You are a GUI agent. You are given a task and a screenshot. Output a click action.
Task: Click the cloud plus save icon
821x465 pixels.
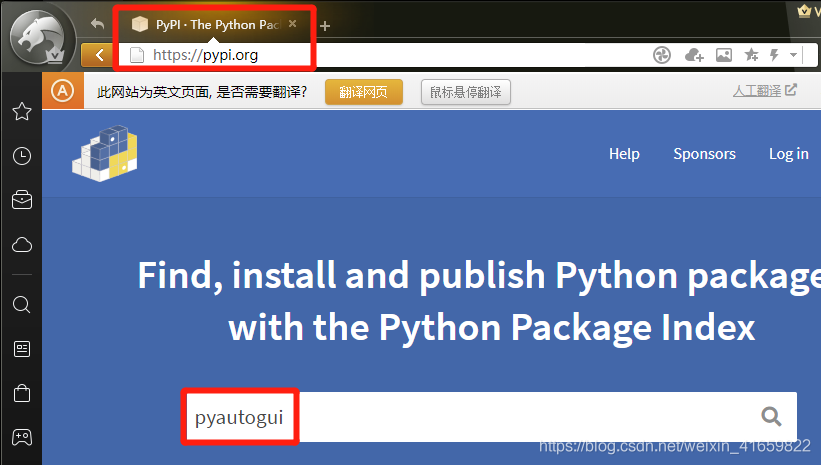(x=694, y=54)
